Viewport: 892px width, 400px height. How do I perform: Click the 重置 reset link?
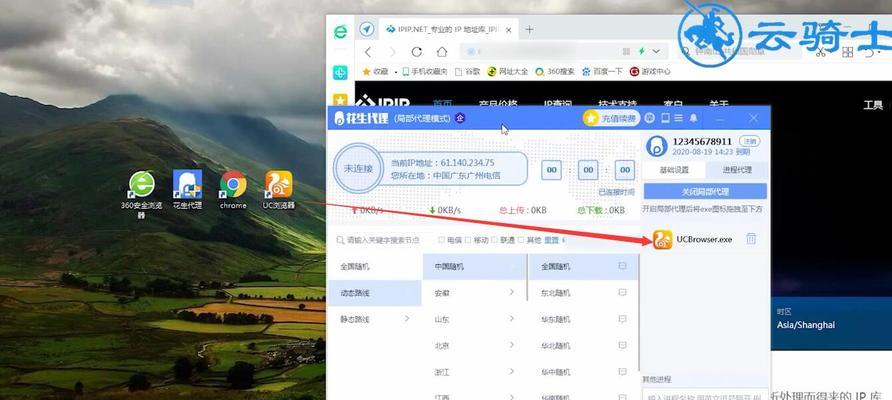(x=551, y=240)
